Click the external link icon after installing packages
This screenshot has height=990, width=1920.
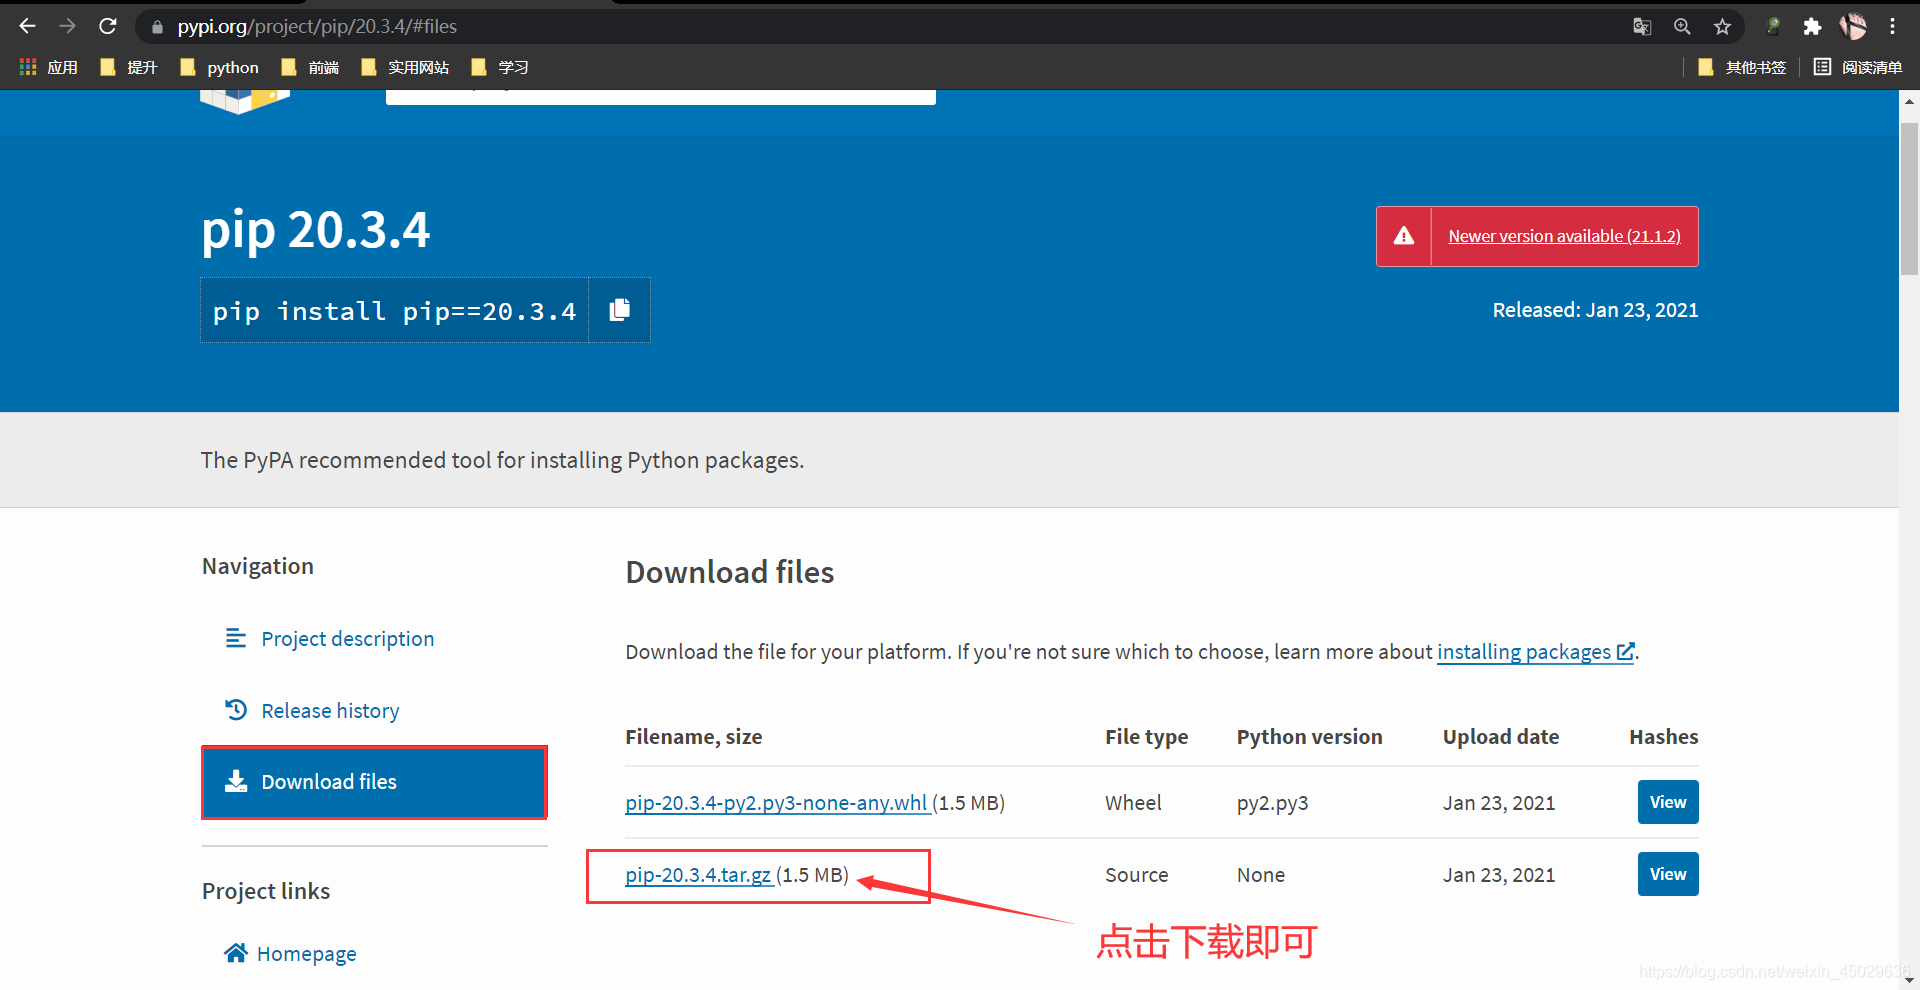point(1626,651)
